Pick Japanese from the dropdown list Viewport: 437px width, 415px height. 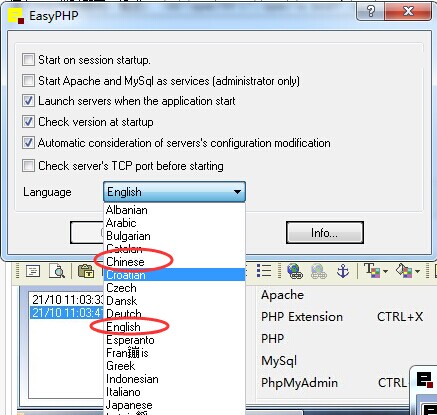click(175, 405)
